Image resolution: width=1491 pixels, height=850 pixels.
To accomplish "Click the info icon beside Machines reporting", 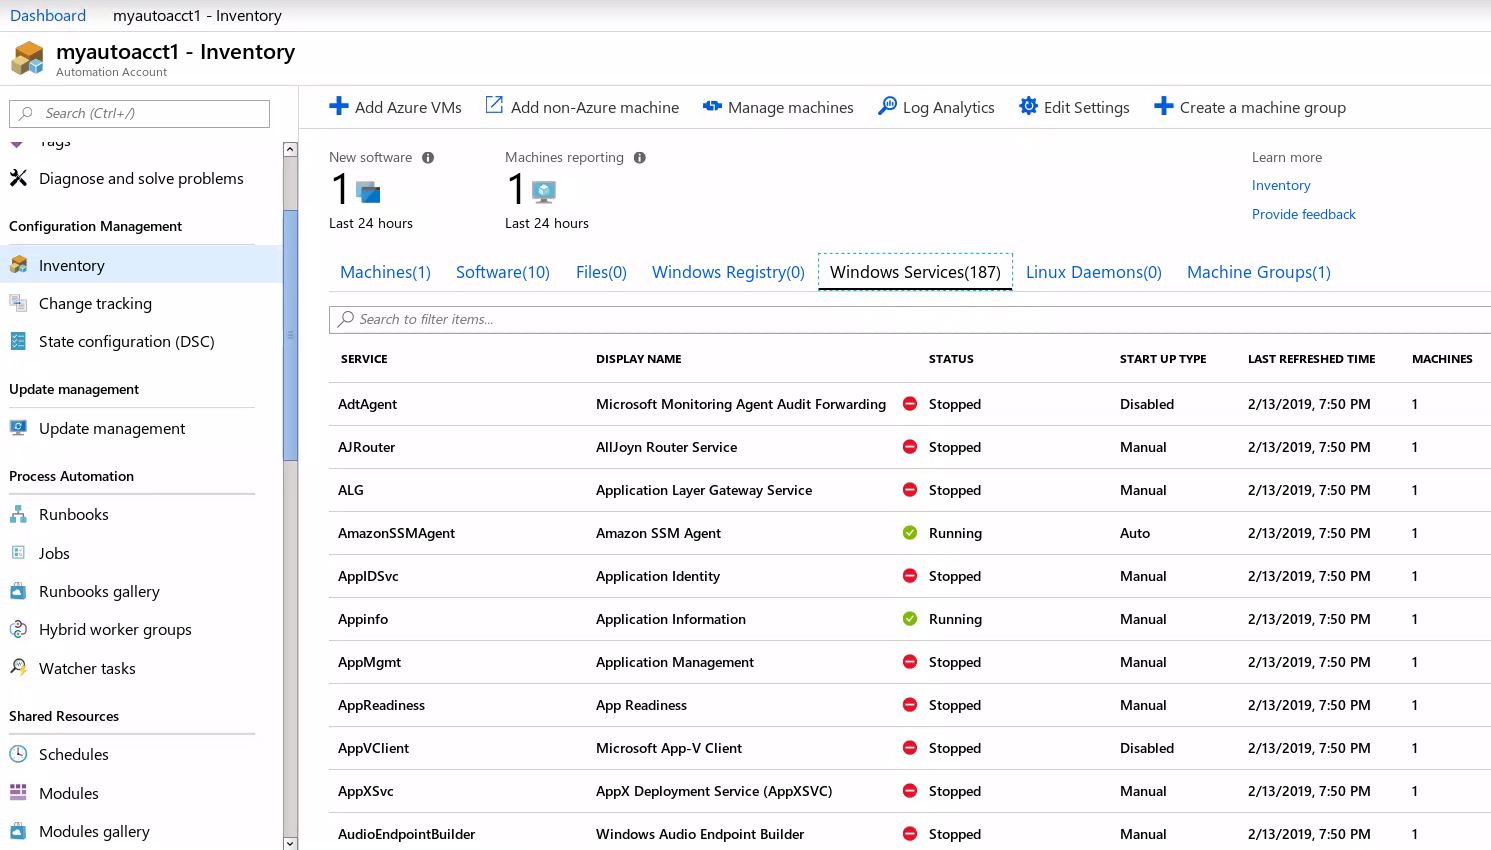I will (x=640, y=158).
